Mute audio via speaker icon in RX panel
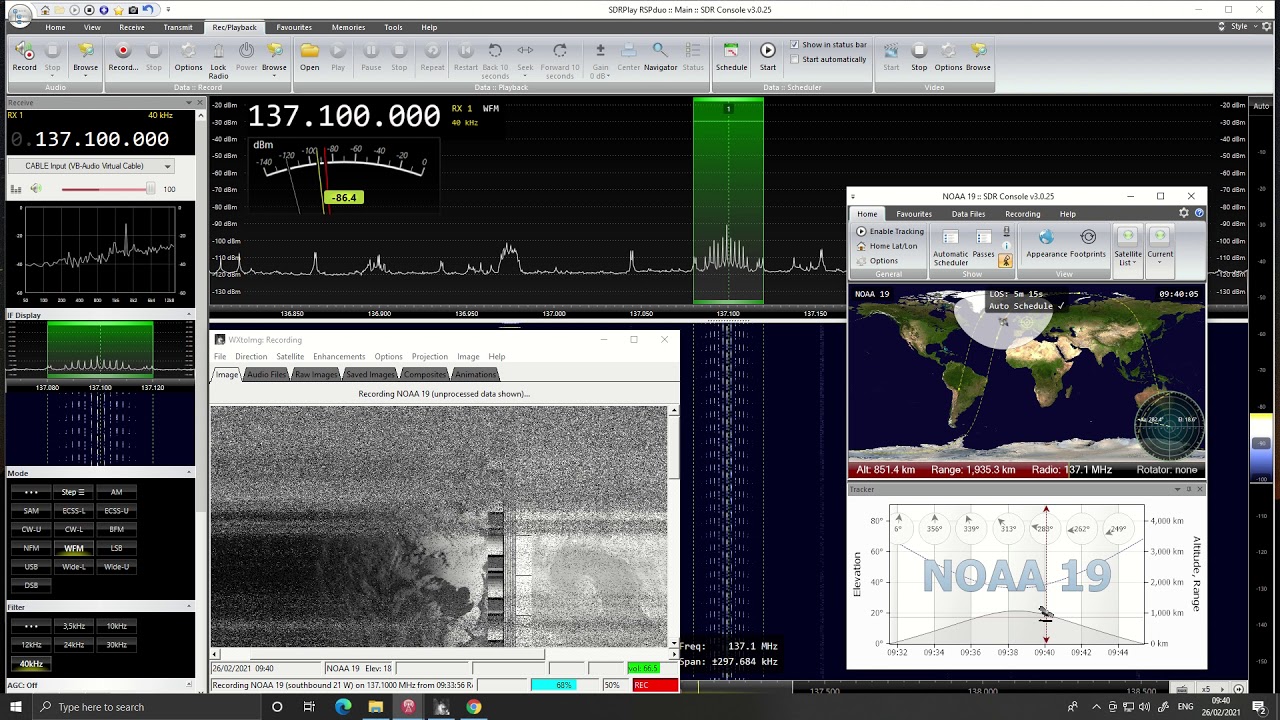Screen dimensions: 1280x720 pos(36,189)
